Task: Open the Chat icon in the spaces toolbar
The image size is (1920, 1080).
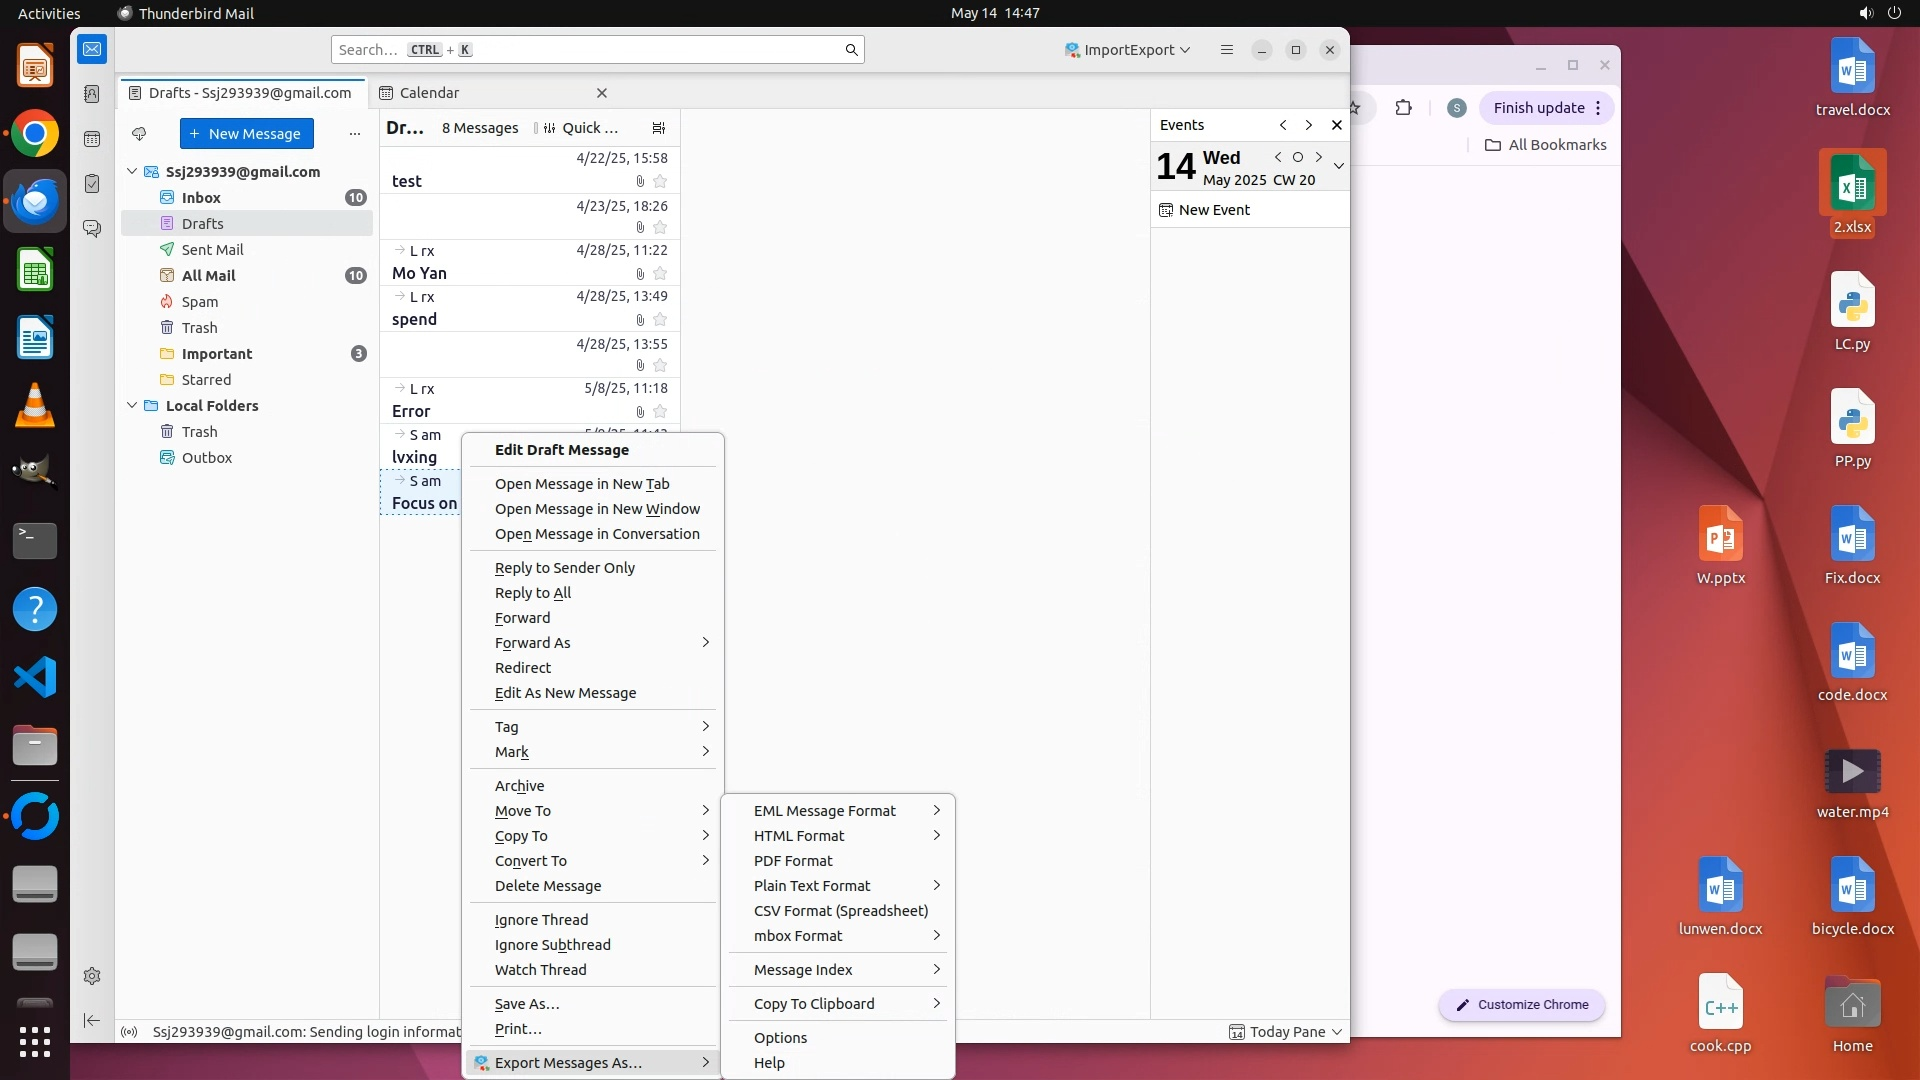Action: point(92,229)
